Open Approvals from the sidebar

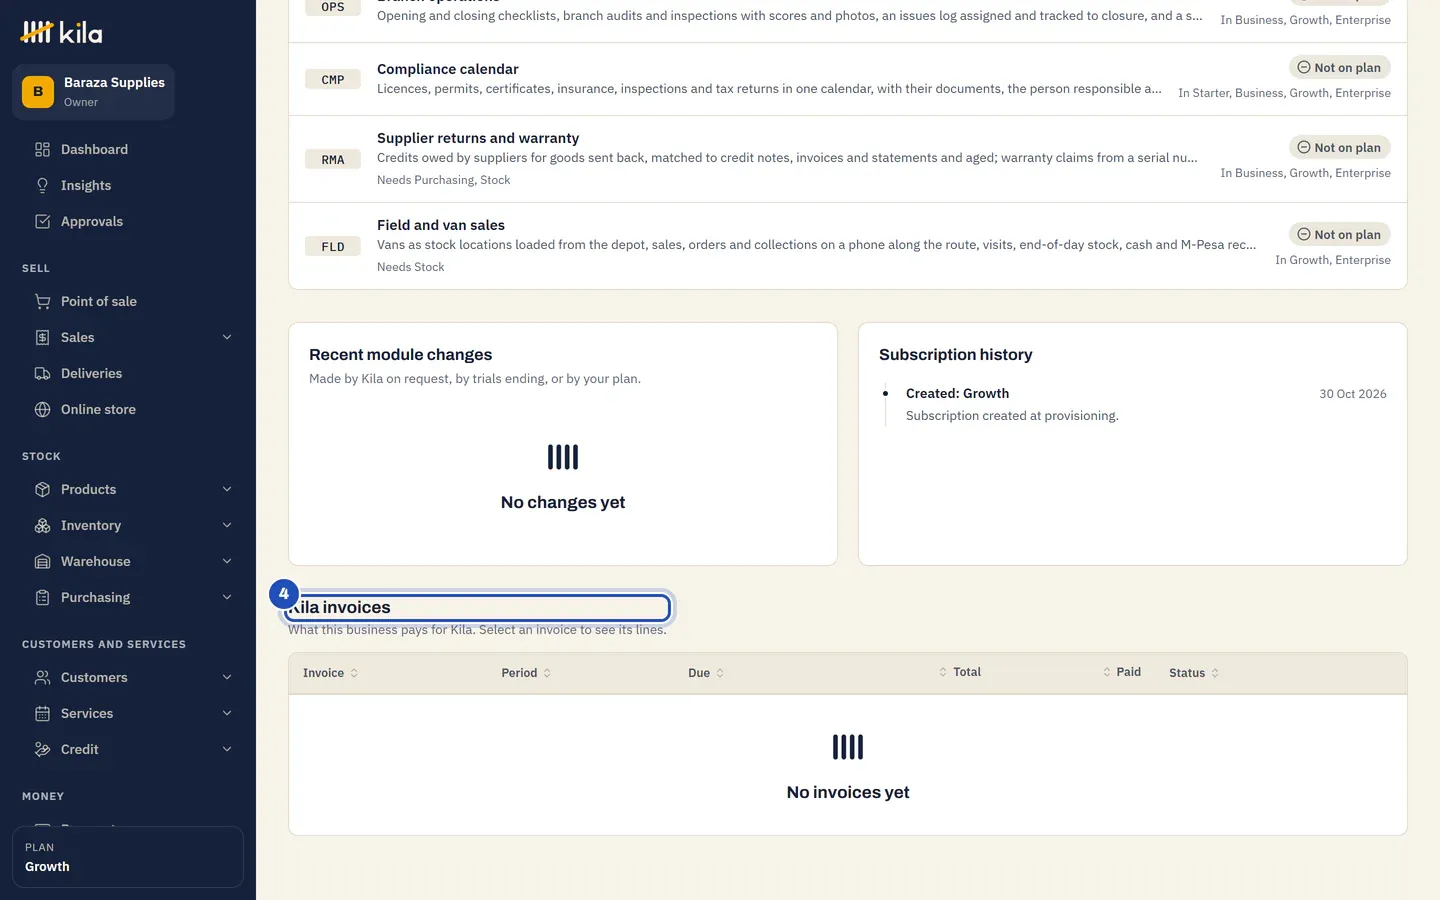pyautogui.click(x=128, y=221)
